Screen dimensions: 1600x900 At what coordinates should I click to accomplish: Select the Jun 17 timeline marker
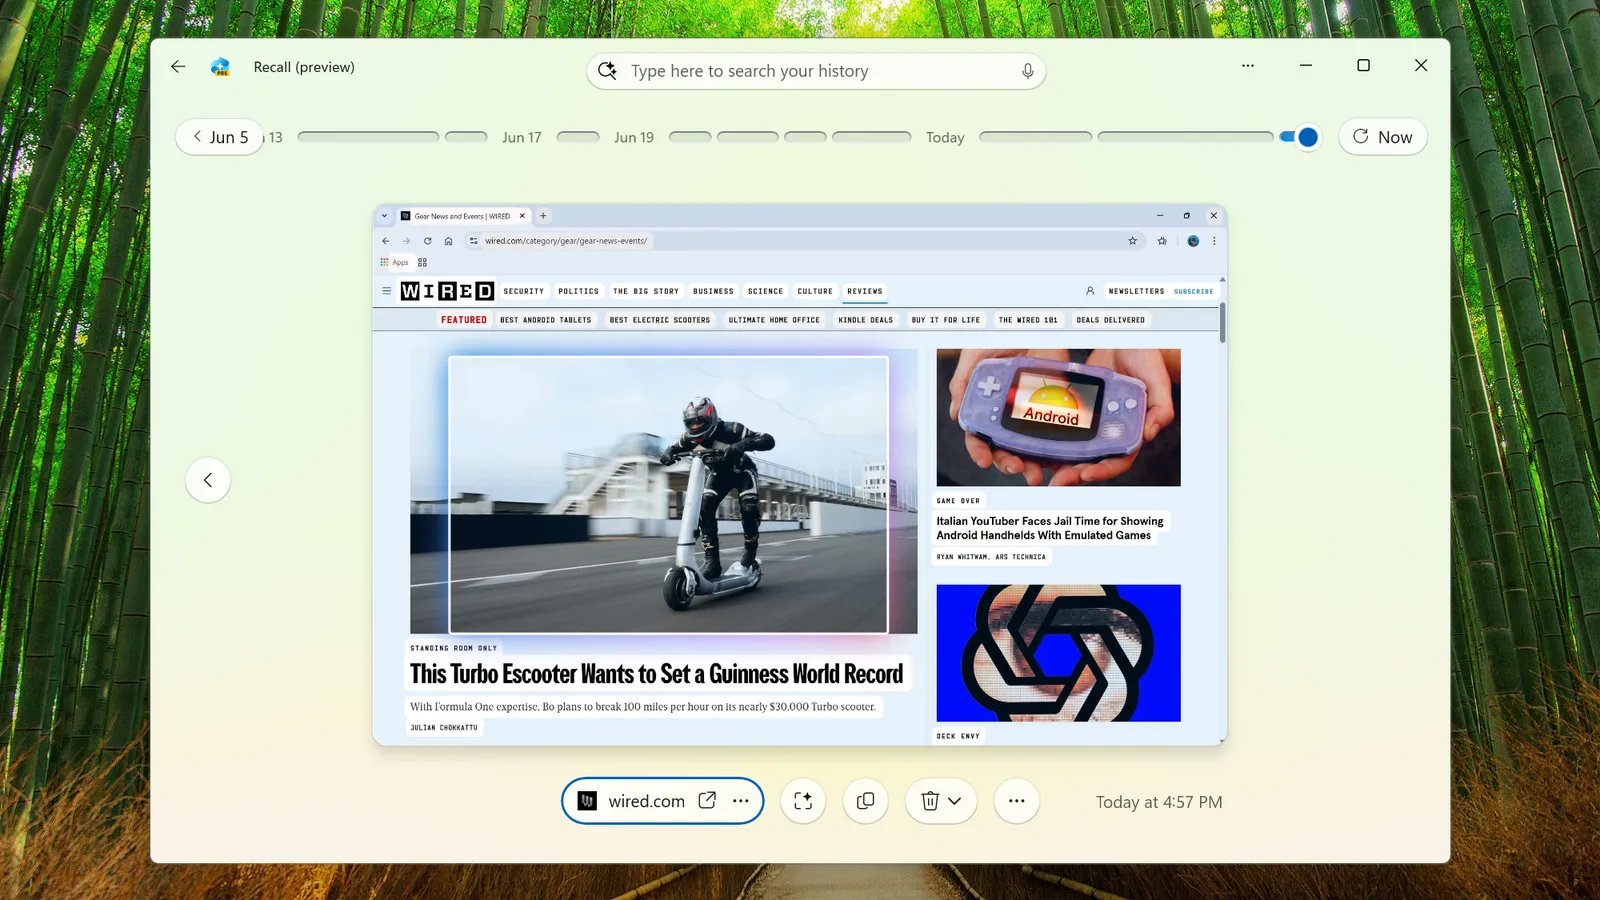point(521,137)
